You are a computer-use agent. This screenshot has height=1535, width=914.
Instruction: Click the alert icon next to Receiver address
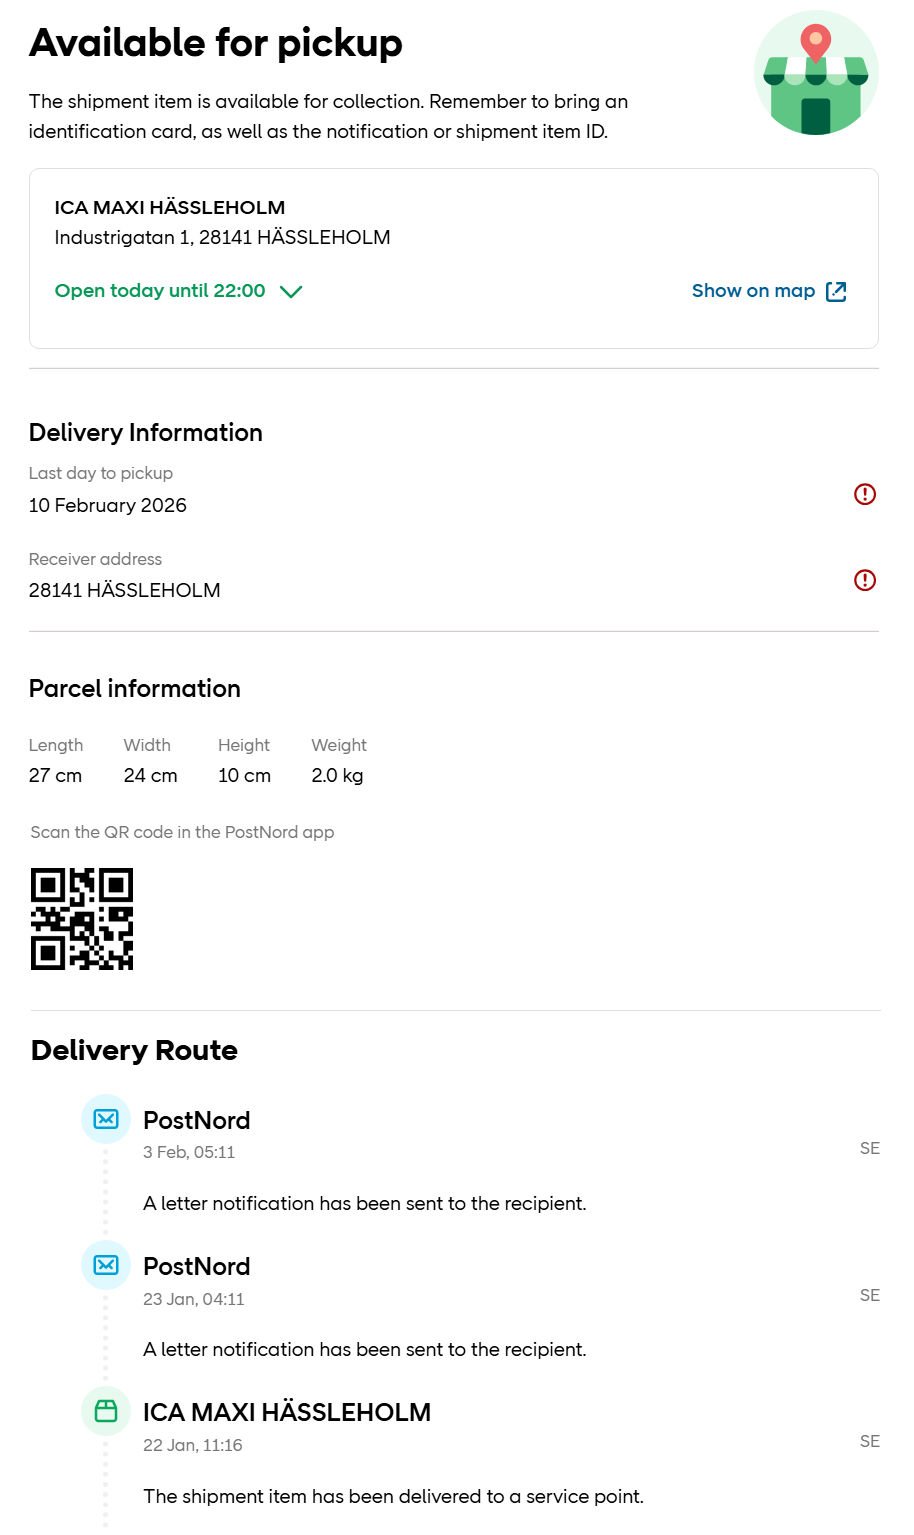click(864, 580)
